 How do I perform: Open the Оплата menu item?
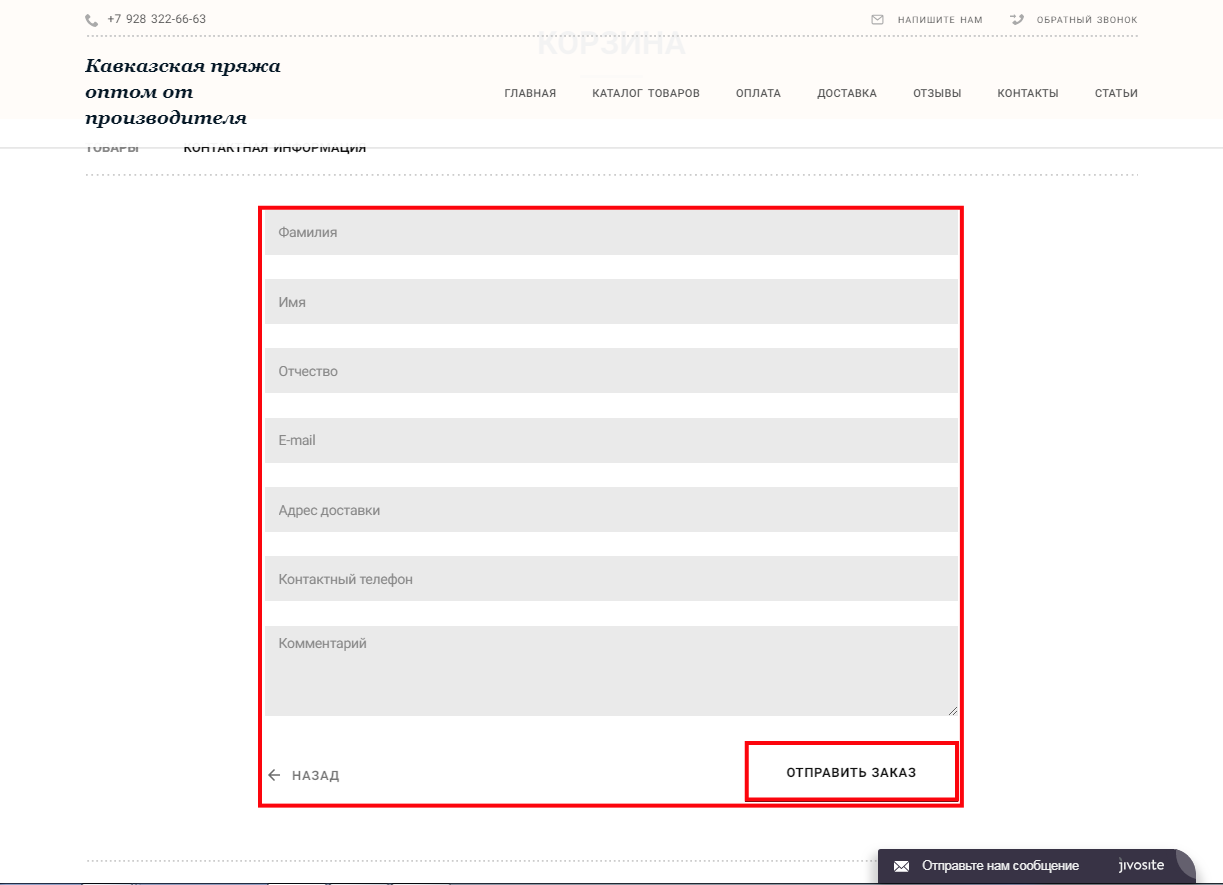click(758, 93)
